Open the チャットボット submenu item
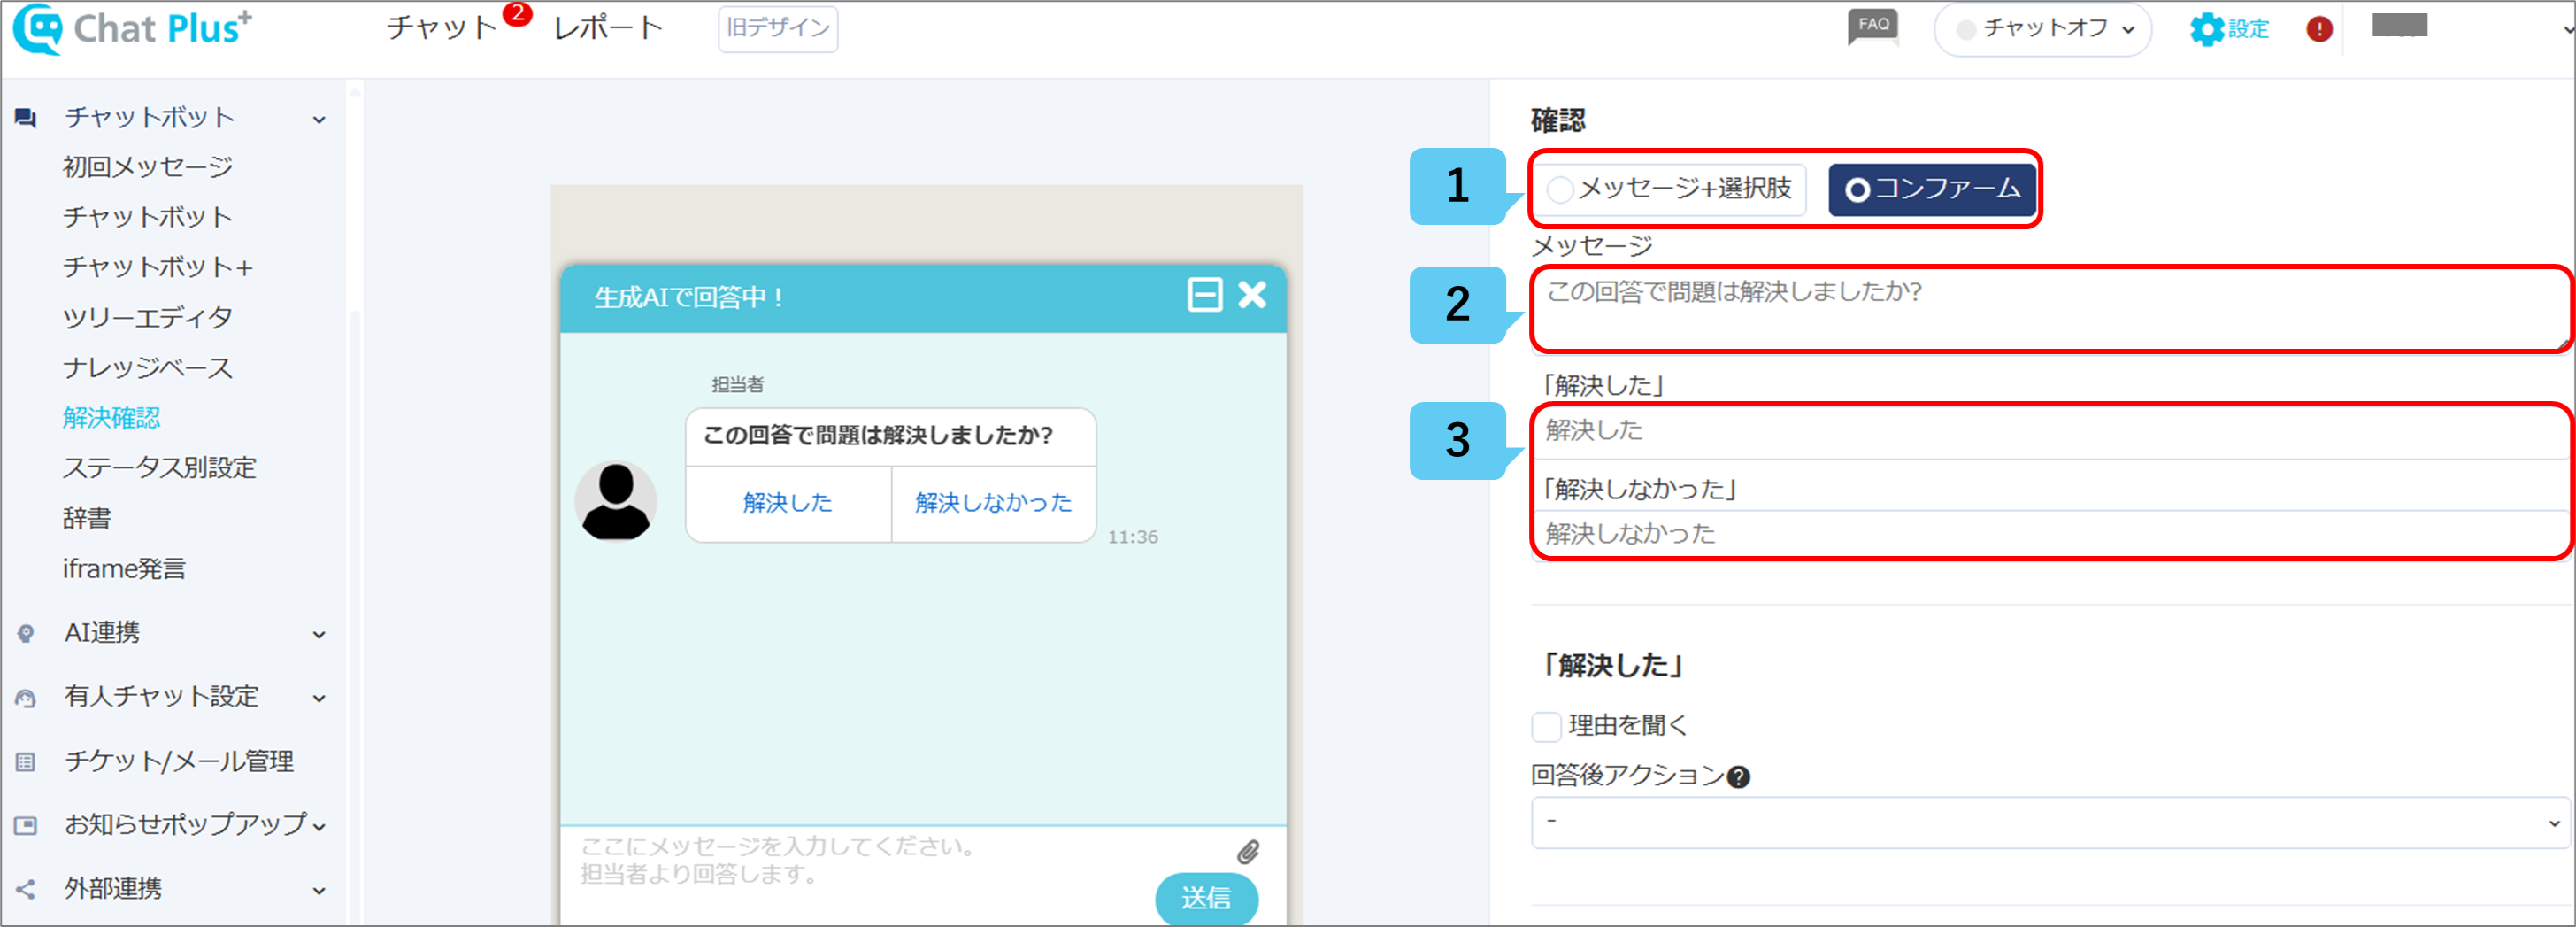 pos(148,217)
